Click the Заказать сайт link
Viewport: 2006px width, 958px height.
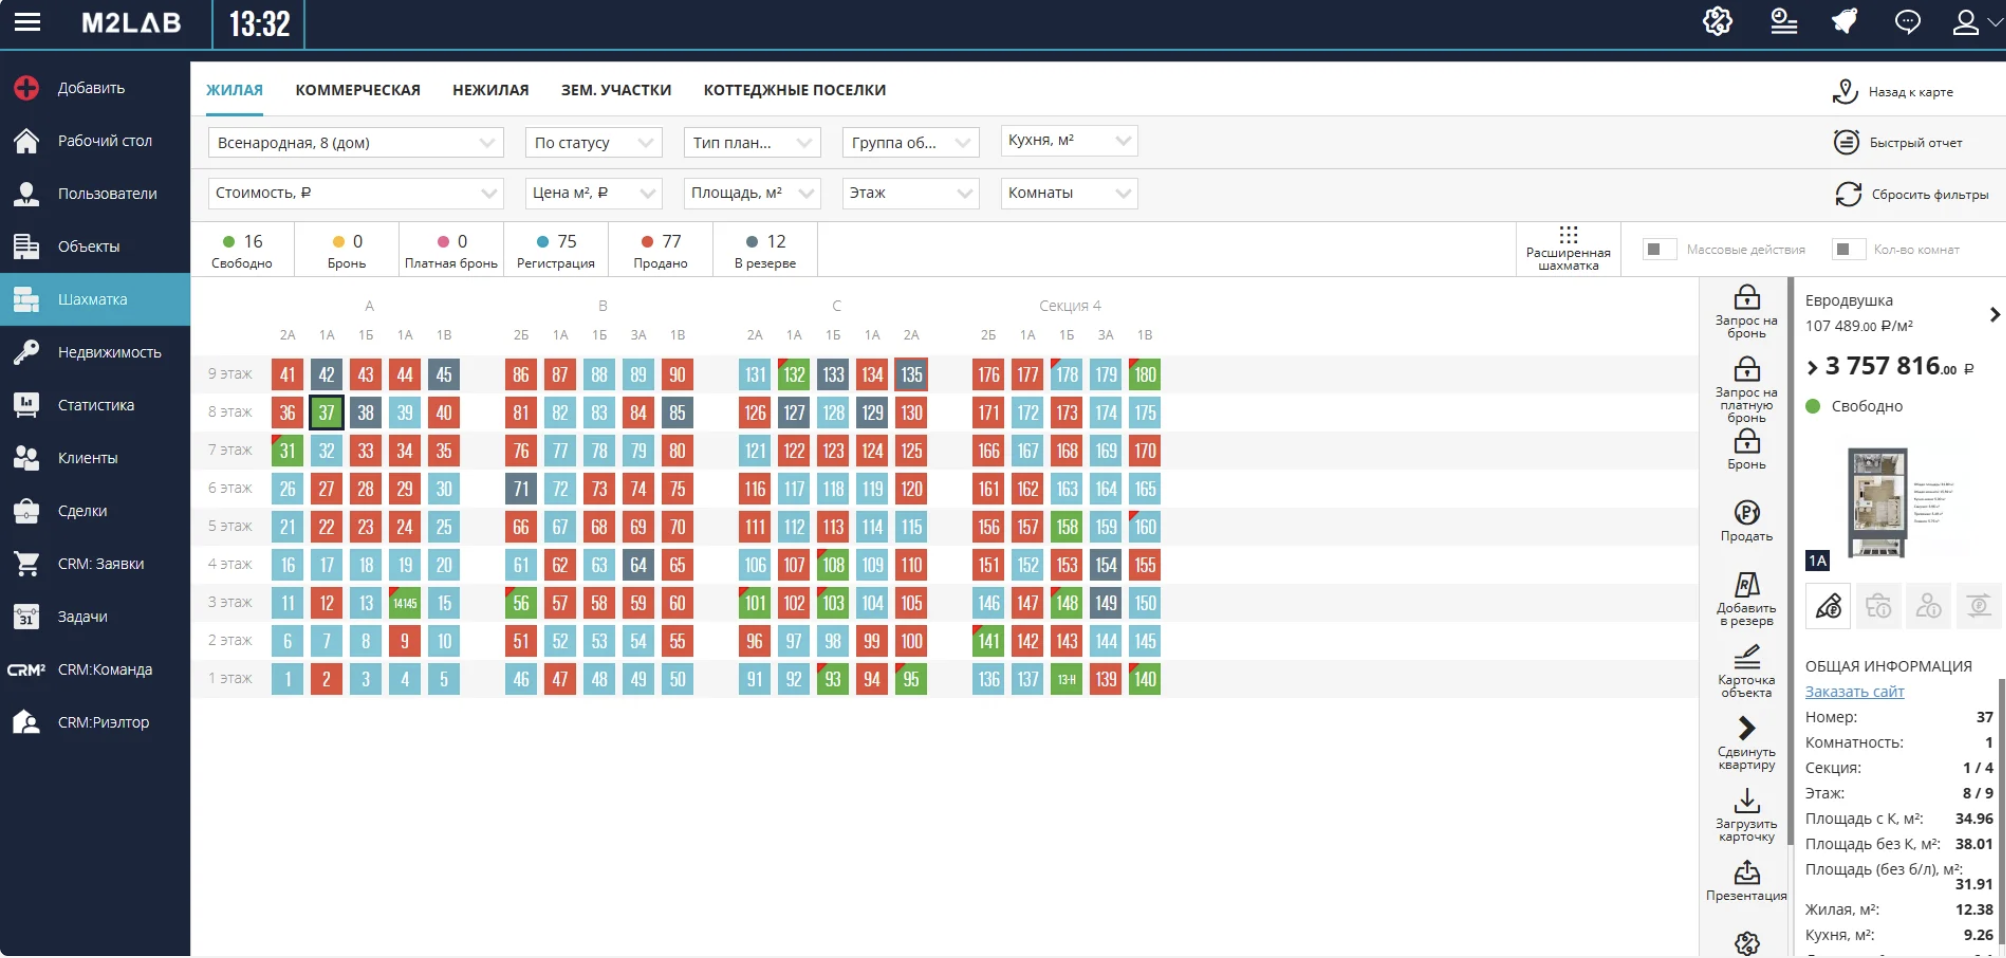pyautogui.click(x=1854, y=691)
